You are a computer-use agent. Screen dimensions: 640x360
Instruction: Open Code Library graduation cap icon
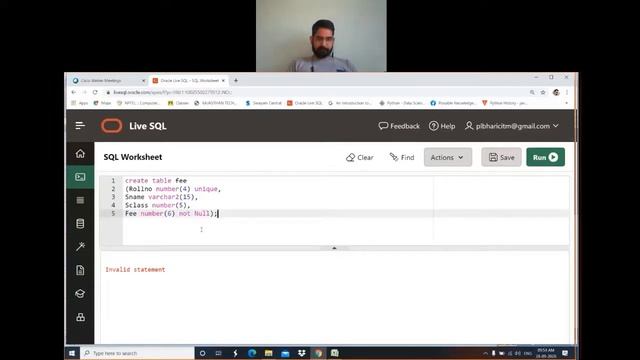(80, 293)
